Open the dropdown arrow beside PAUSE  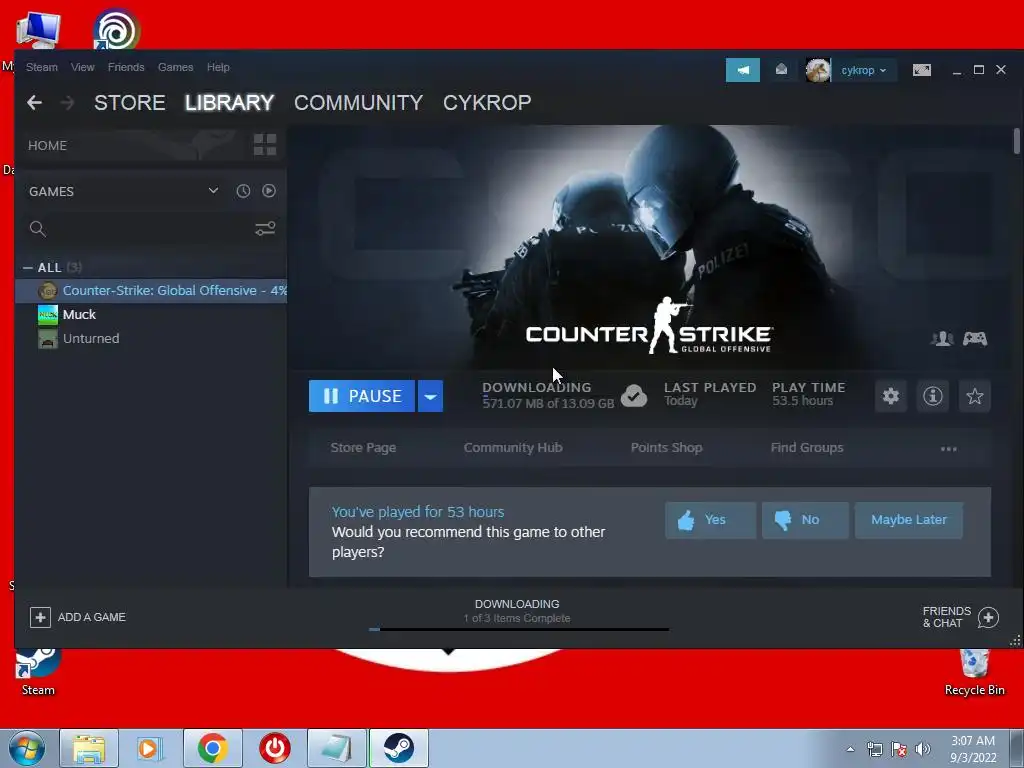click(430, 396)
